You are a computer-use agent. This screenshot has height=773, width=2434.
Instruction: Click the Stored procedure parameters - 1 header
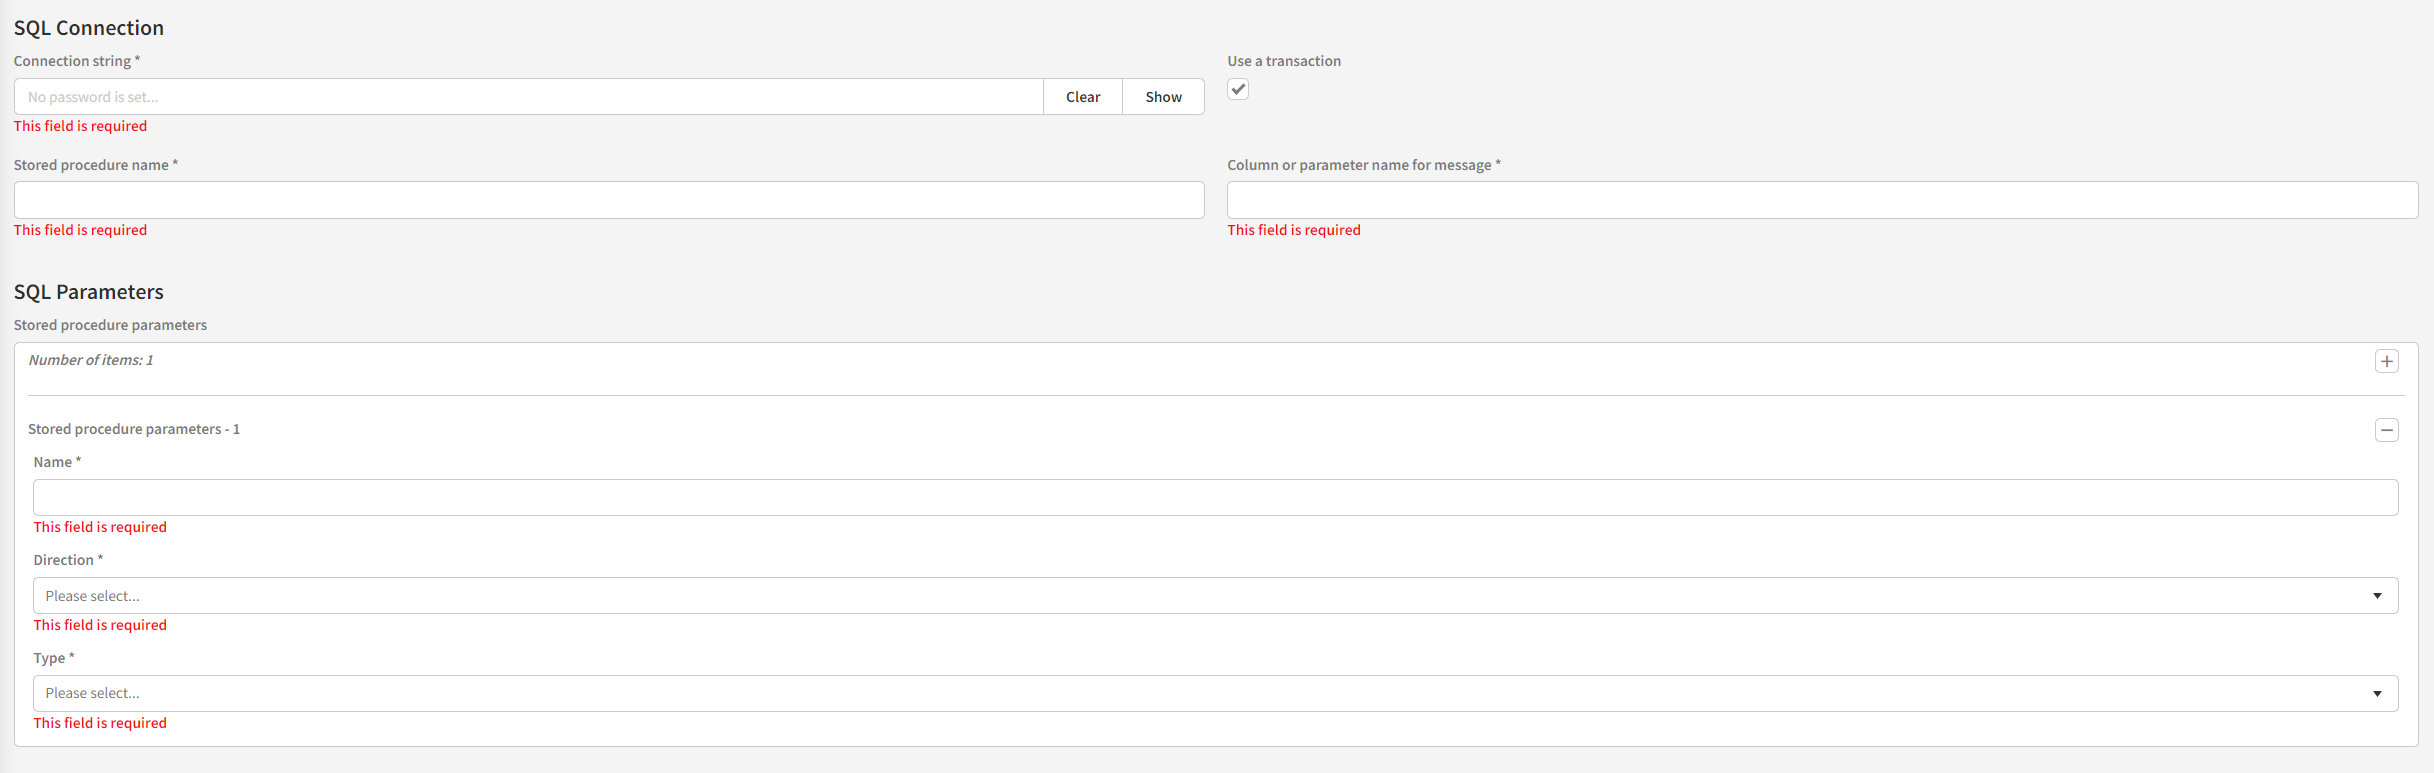coord(134,429)
